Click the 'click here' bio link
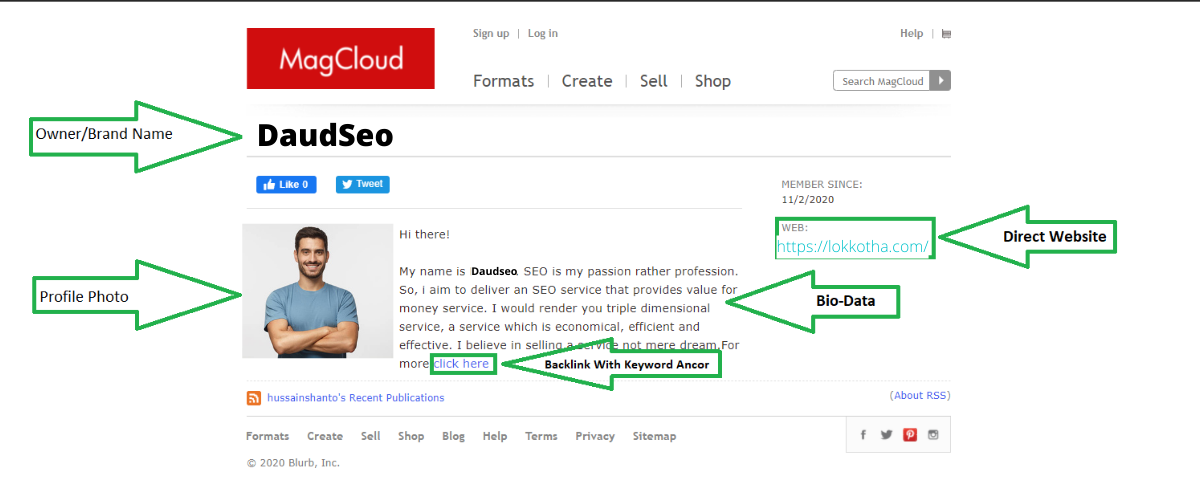The height and width of the screenshot is (480, 1200). coord(462,364)
